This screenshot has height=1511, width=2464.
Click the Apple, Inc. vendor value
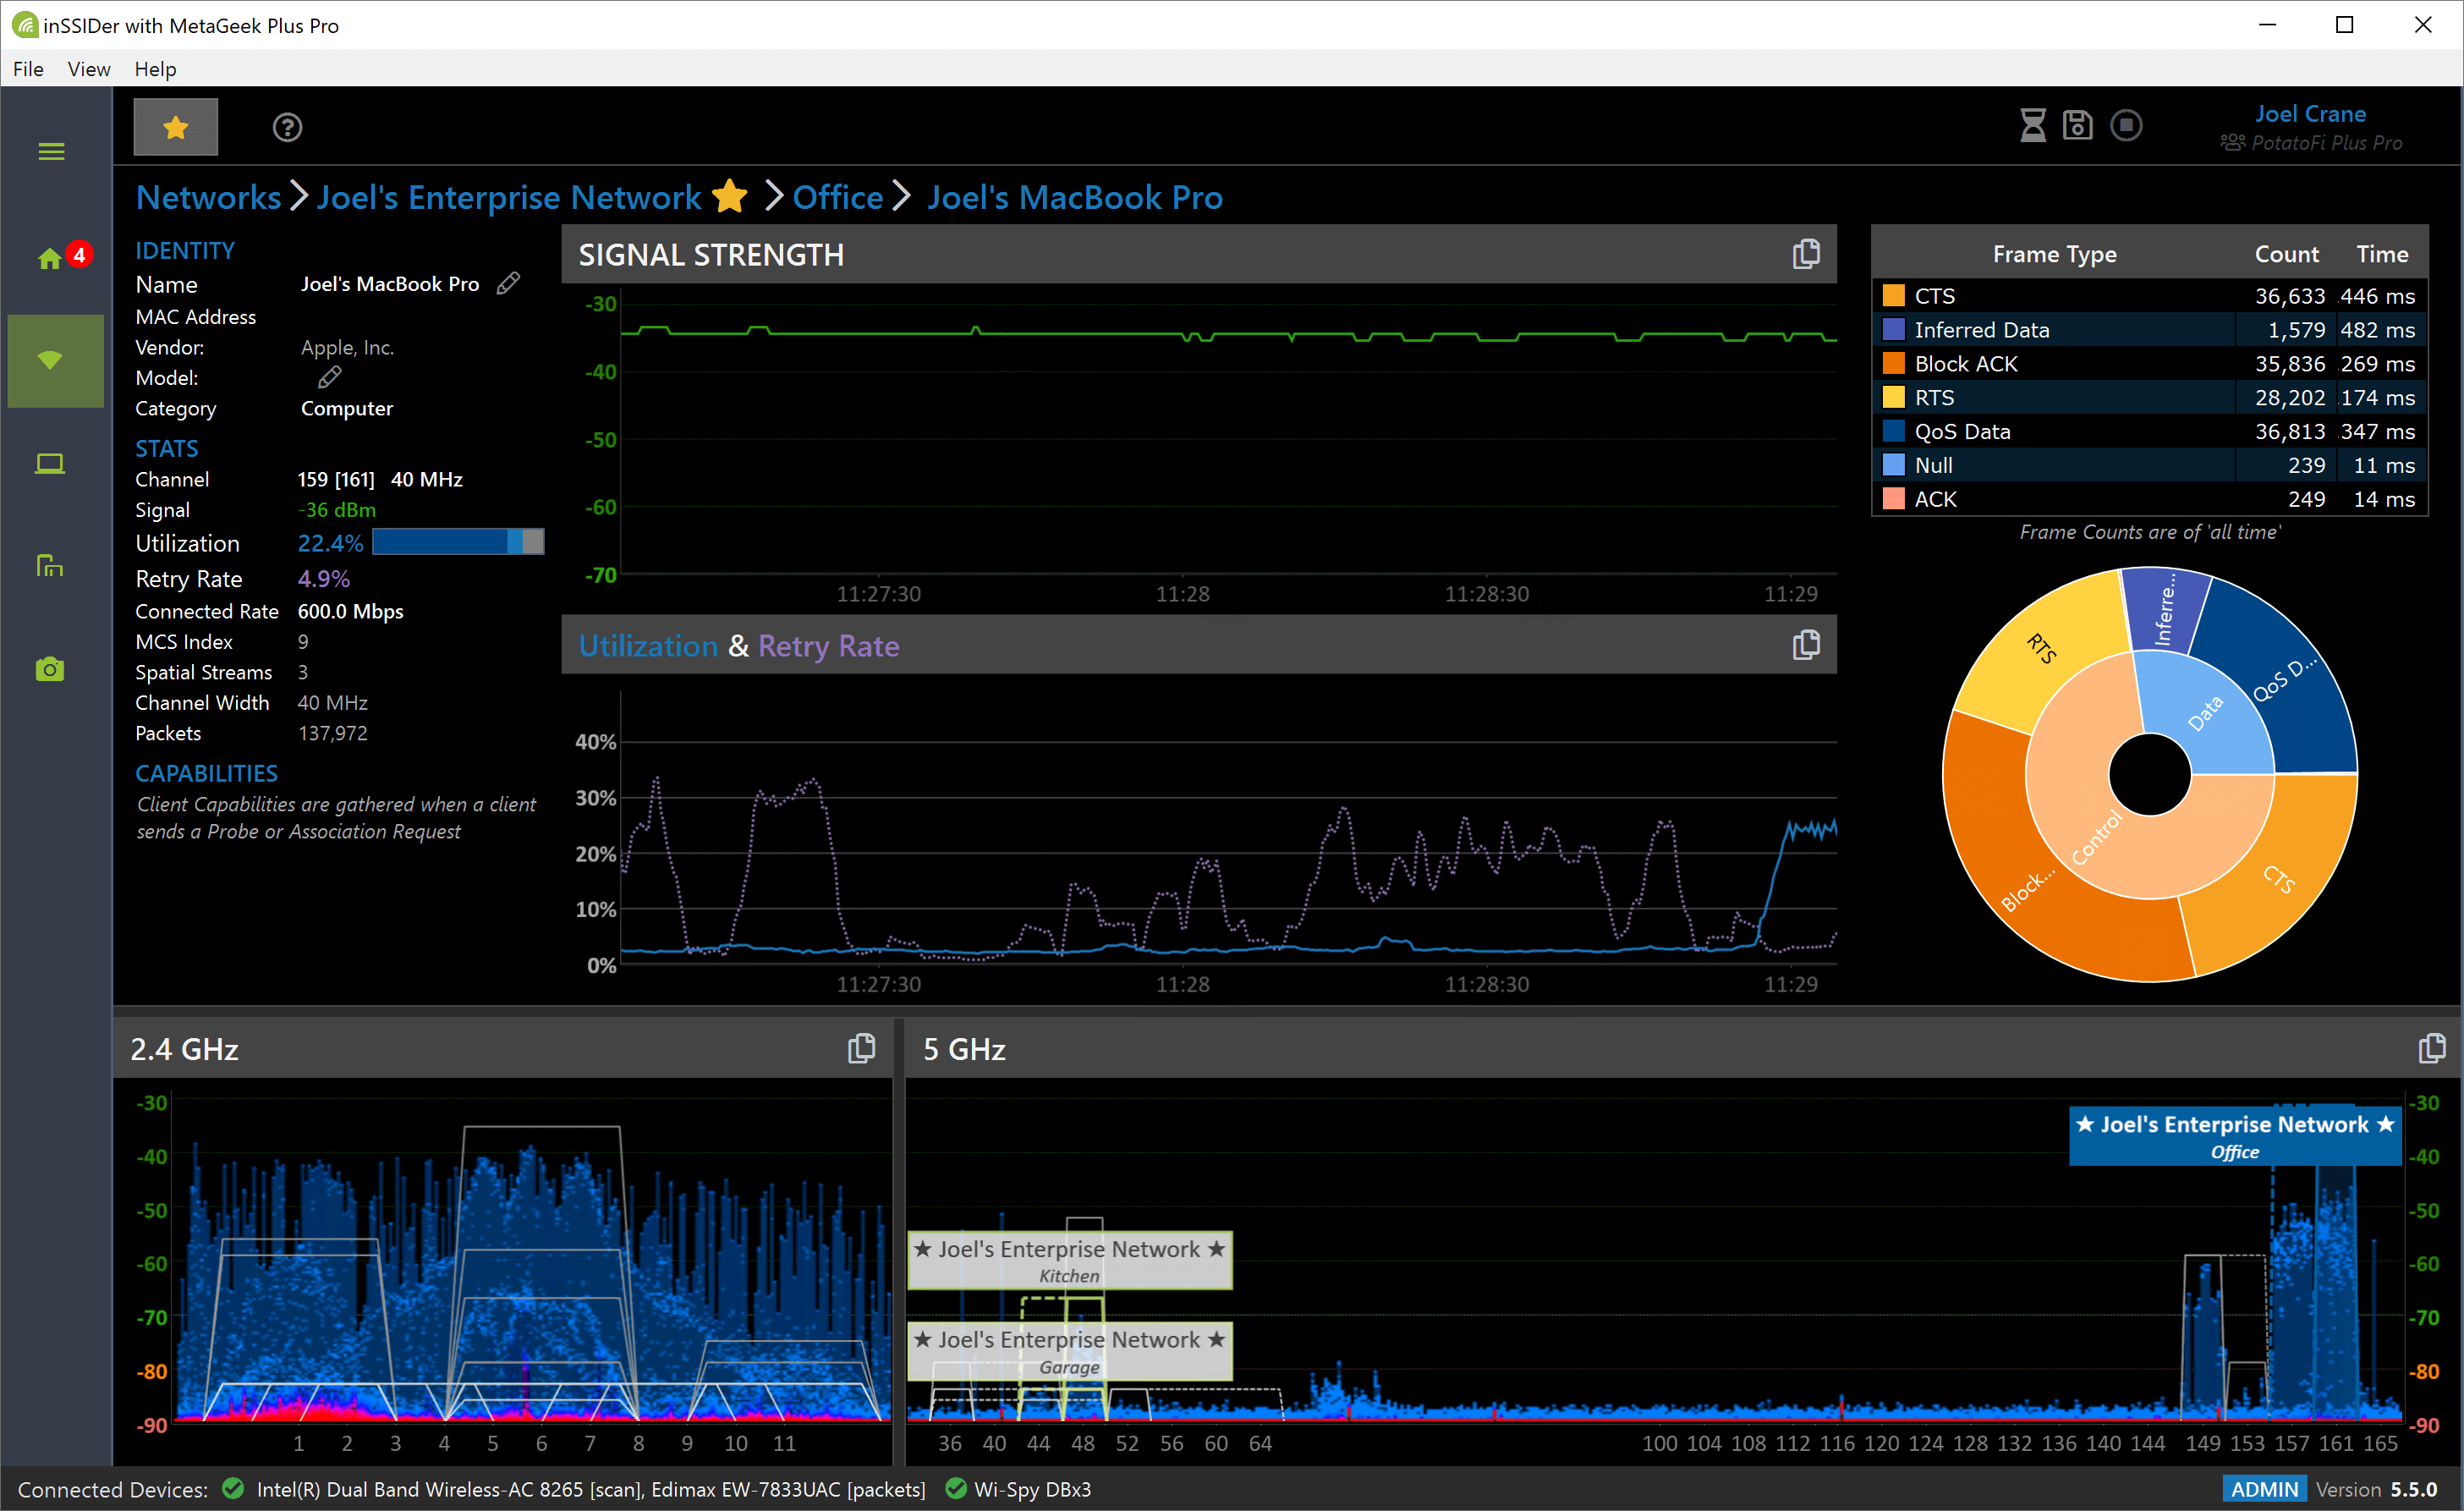point(348,347)
